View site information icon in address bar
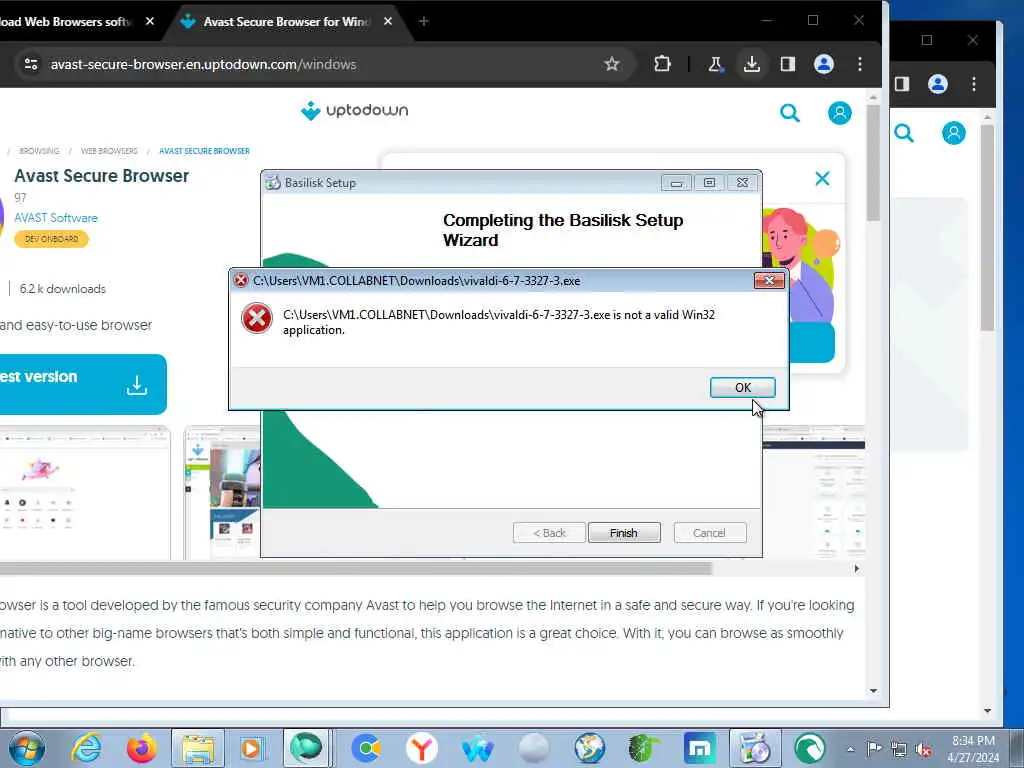The height and width of the screenshot is (768, 1024). [x=31, y=64]
